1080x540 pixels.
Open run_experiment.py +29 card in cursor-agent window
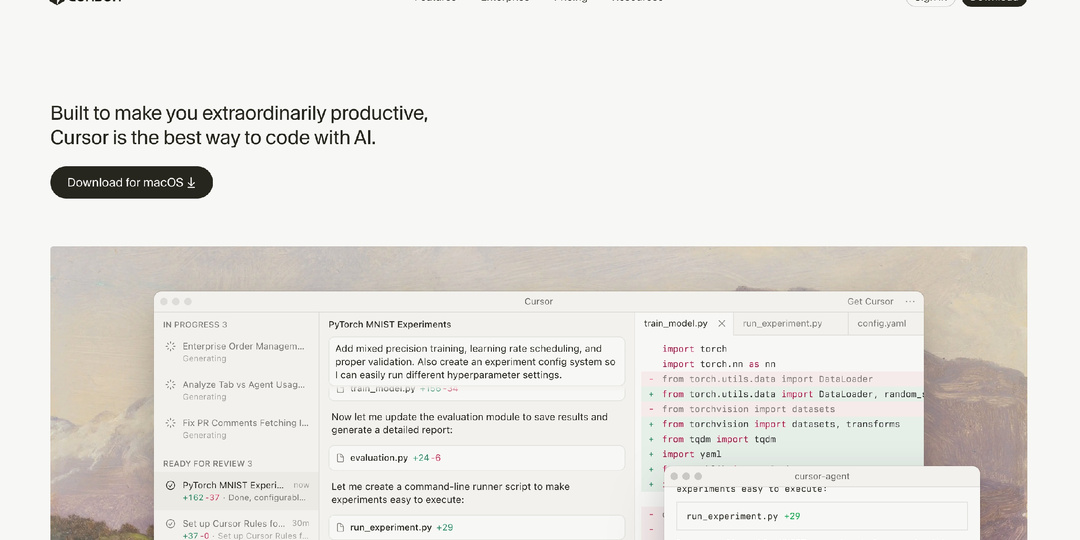click(x=822, y=516)
